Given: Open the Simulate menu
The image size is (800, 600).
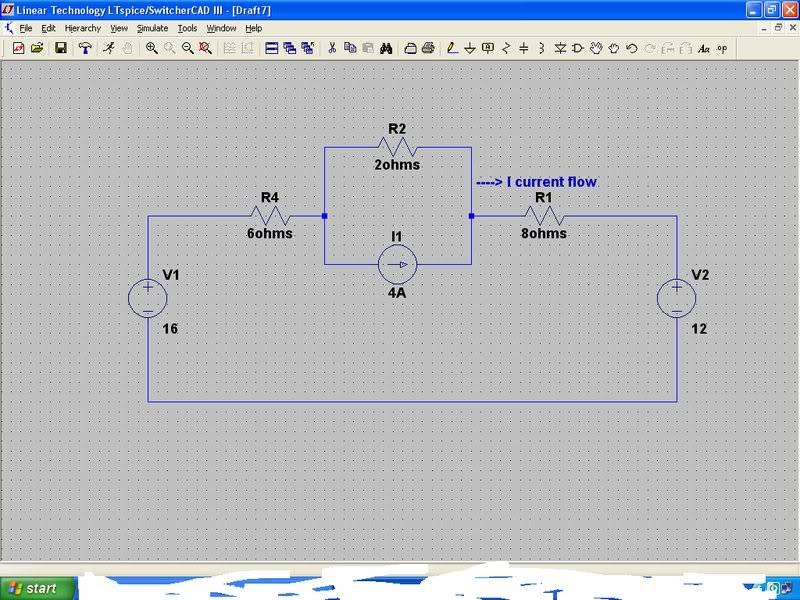Looking at the screenshot, I should [153, 28].
